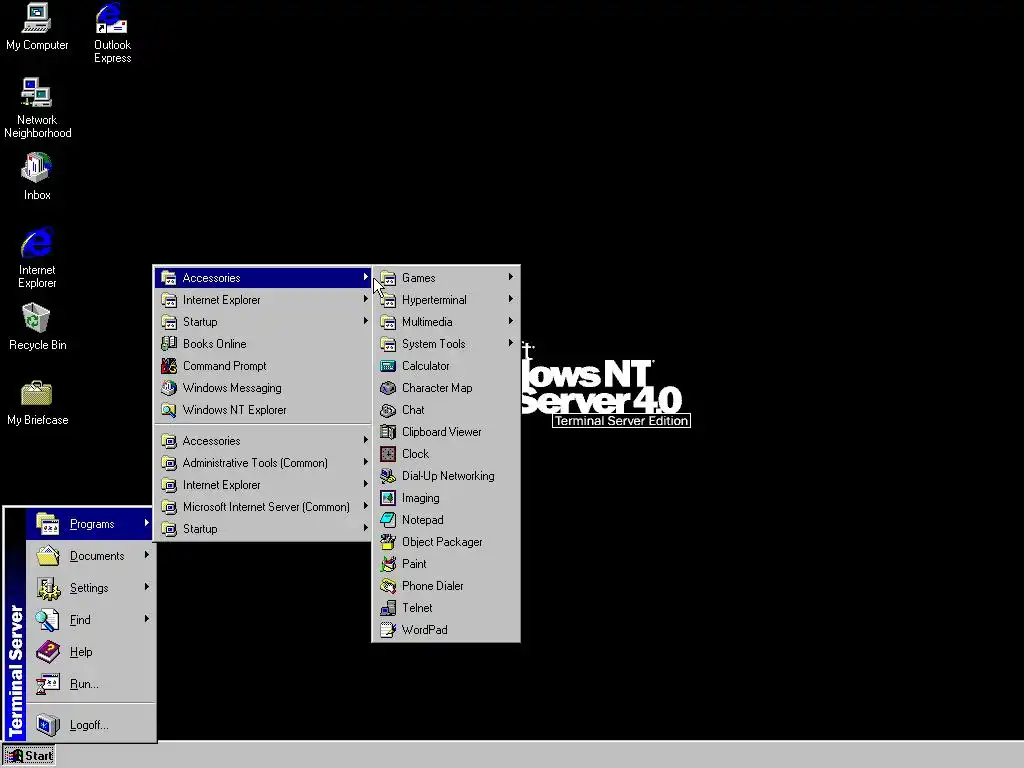Screen dimensions: 1024x768
Task: Open Outlook Express desktop shortcut
Action: point(112,33)
